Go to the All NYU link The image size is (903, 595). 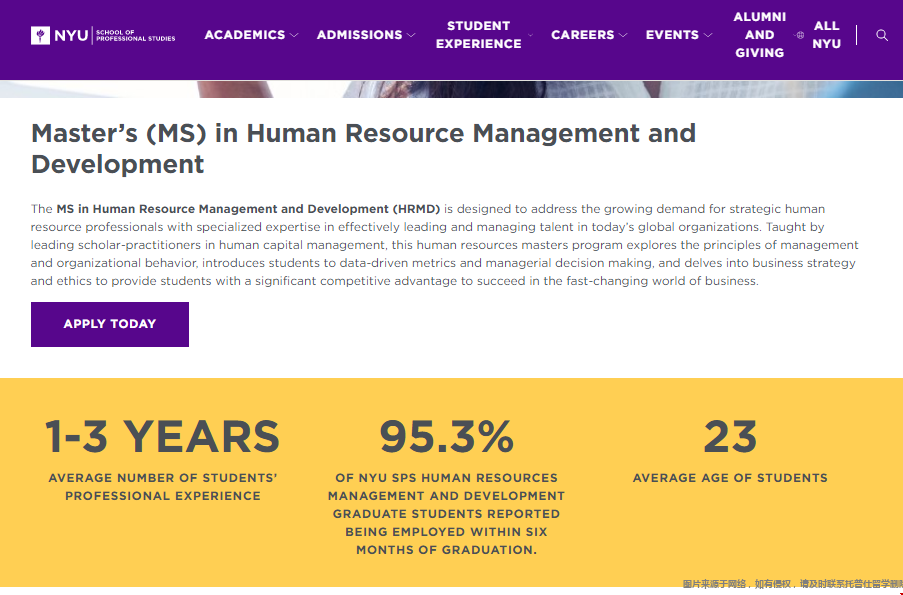826,35
